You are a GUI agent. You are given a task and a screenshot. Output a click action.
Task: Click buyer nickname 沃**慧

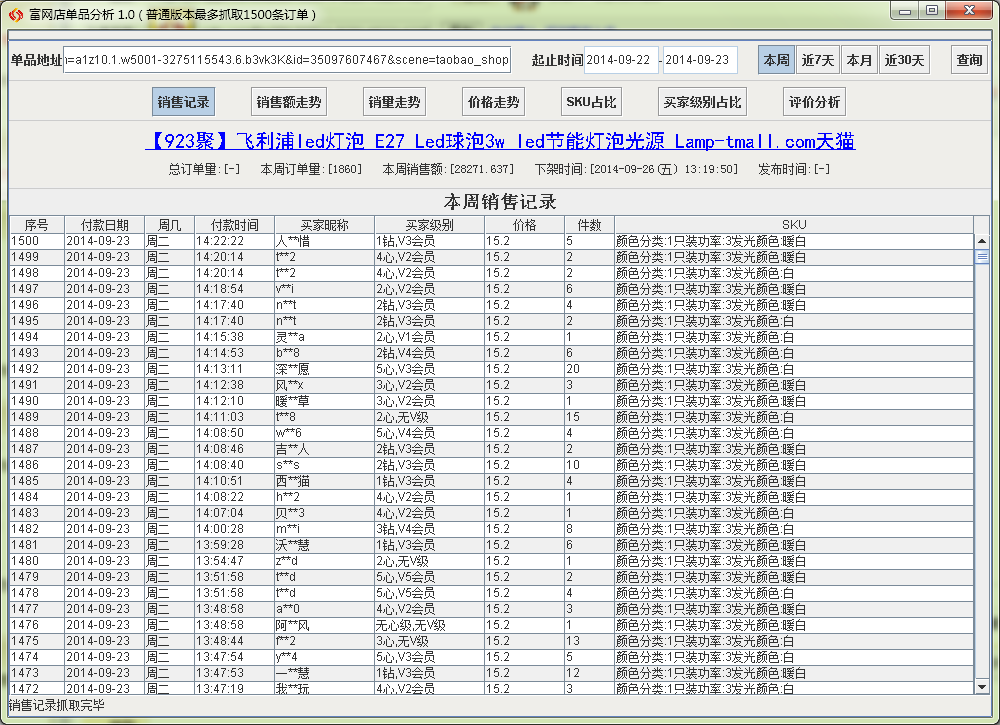pyautogui.click(x=324, y=545)
